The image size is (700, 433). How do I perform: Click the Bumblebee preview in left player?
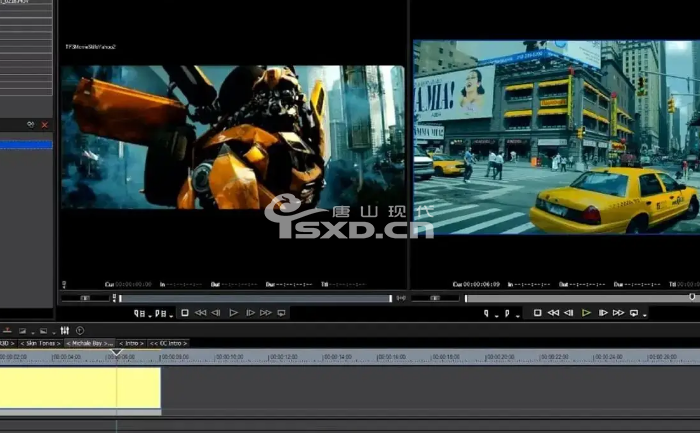click(x=233, y=137)
